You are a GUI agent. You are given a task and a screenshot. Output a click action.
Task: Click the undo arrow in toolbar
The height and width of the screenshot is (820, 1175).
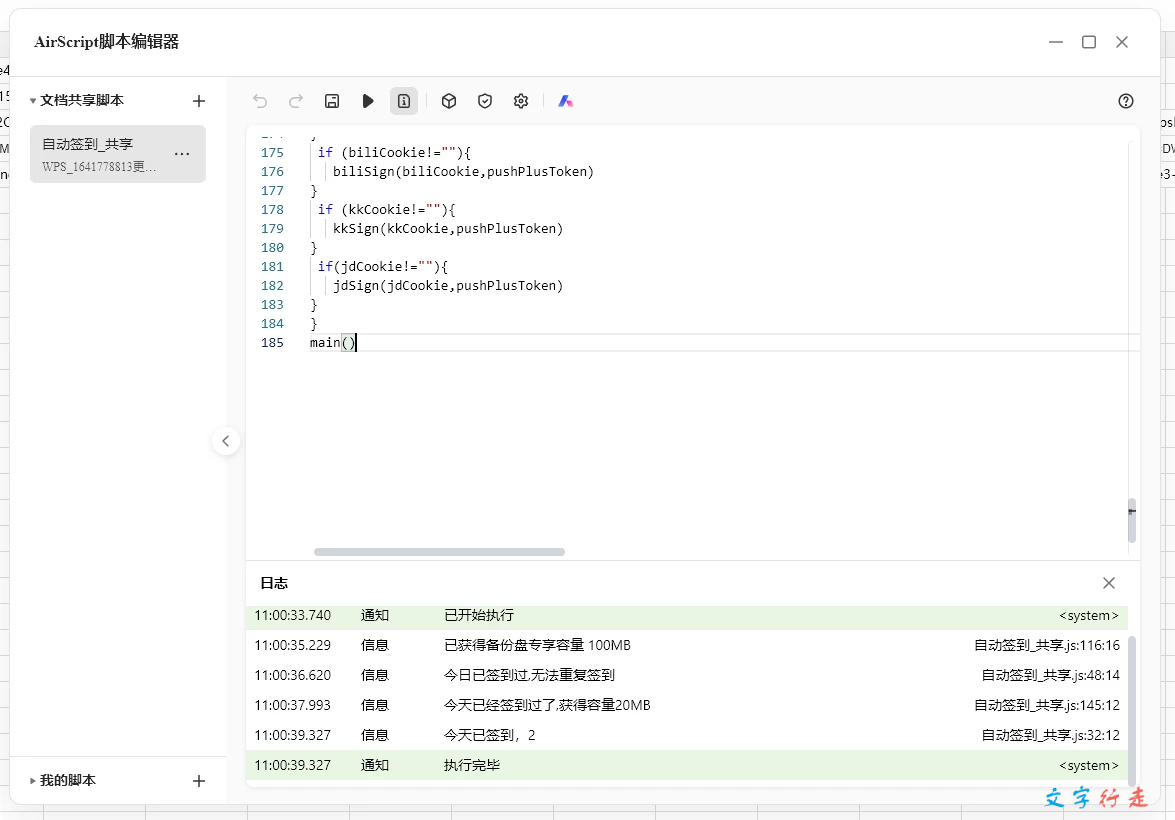click(x=260, y=101)
